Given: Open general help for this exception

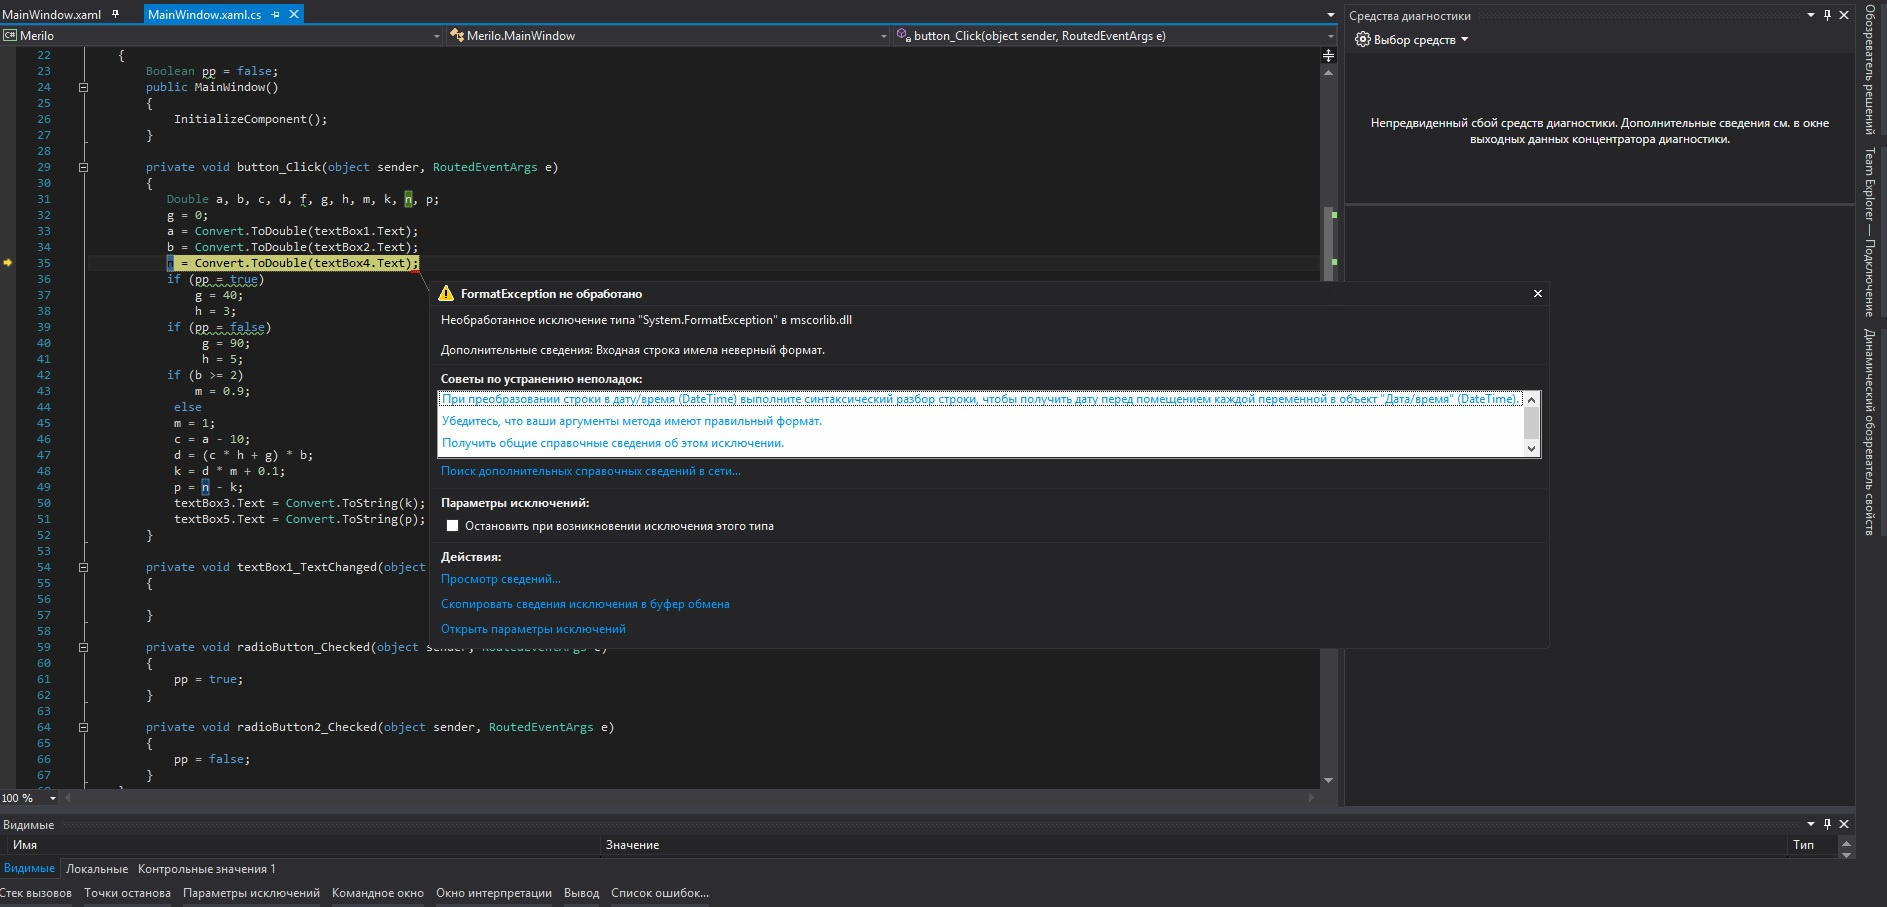Looking at the screenshot, I should (x=613, y=443).
